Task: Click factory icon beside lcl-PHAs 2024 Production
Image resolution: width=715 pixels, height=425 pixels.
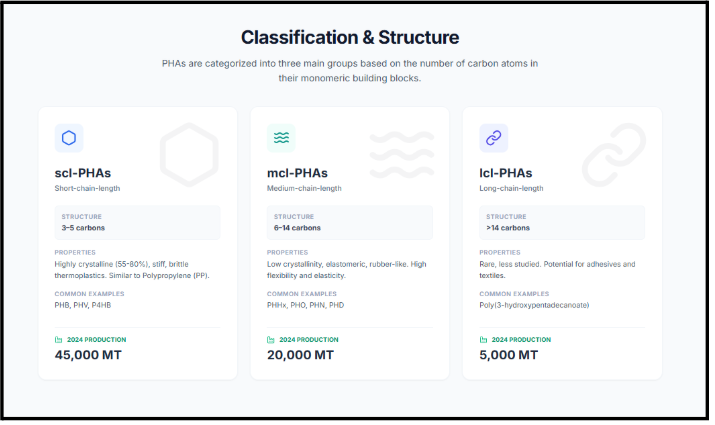Action: (483, 339)
